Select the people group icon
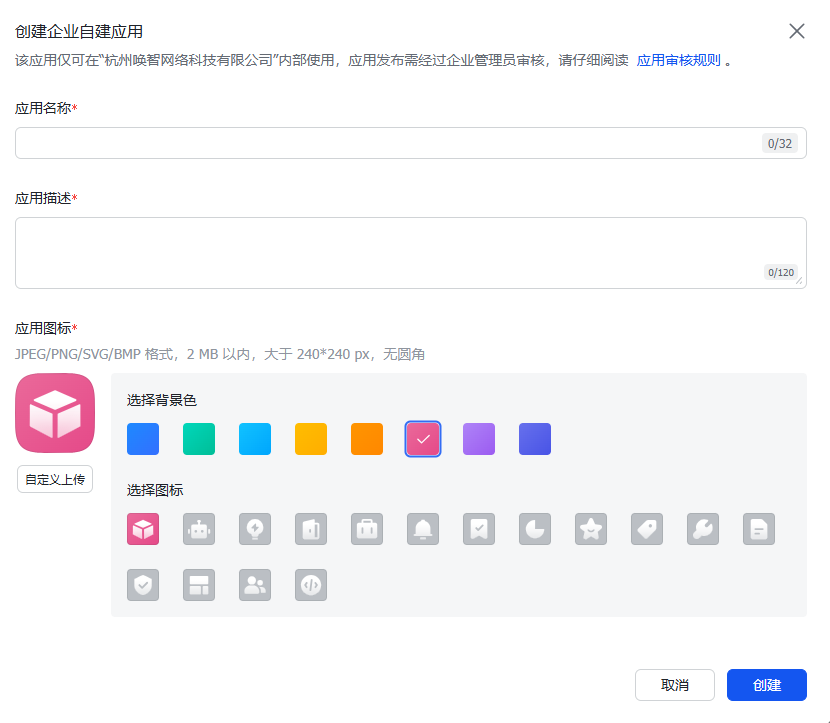Image resolution: width=830 pixels, height=723 pixels. (255, 585)
